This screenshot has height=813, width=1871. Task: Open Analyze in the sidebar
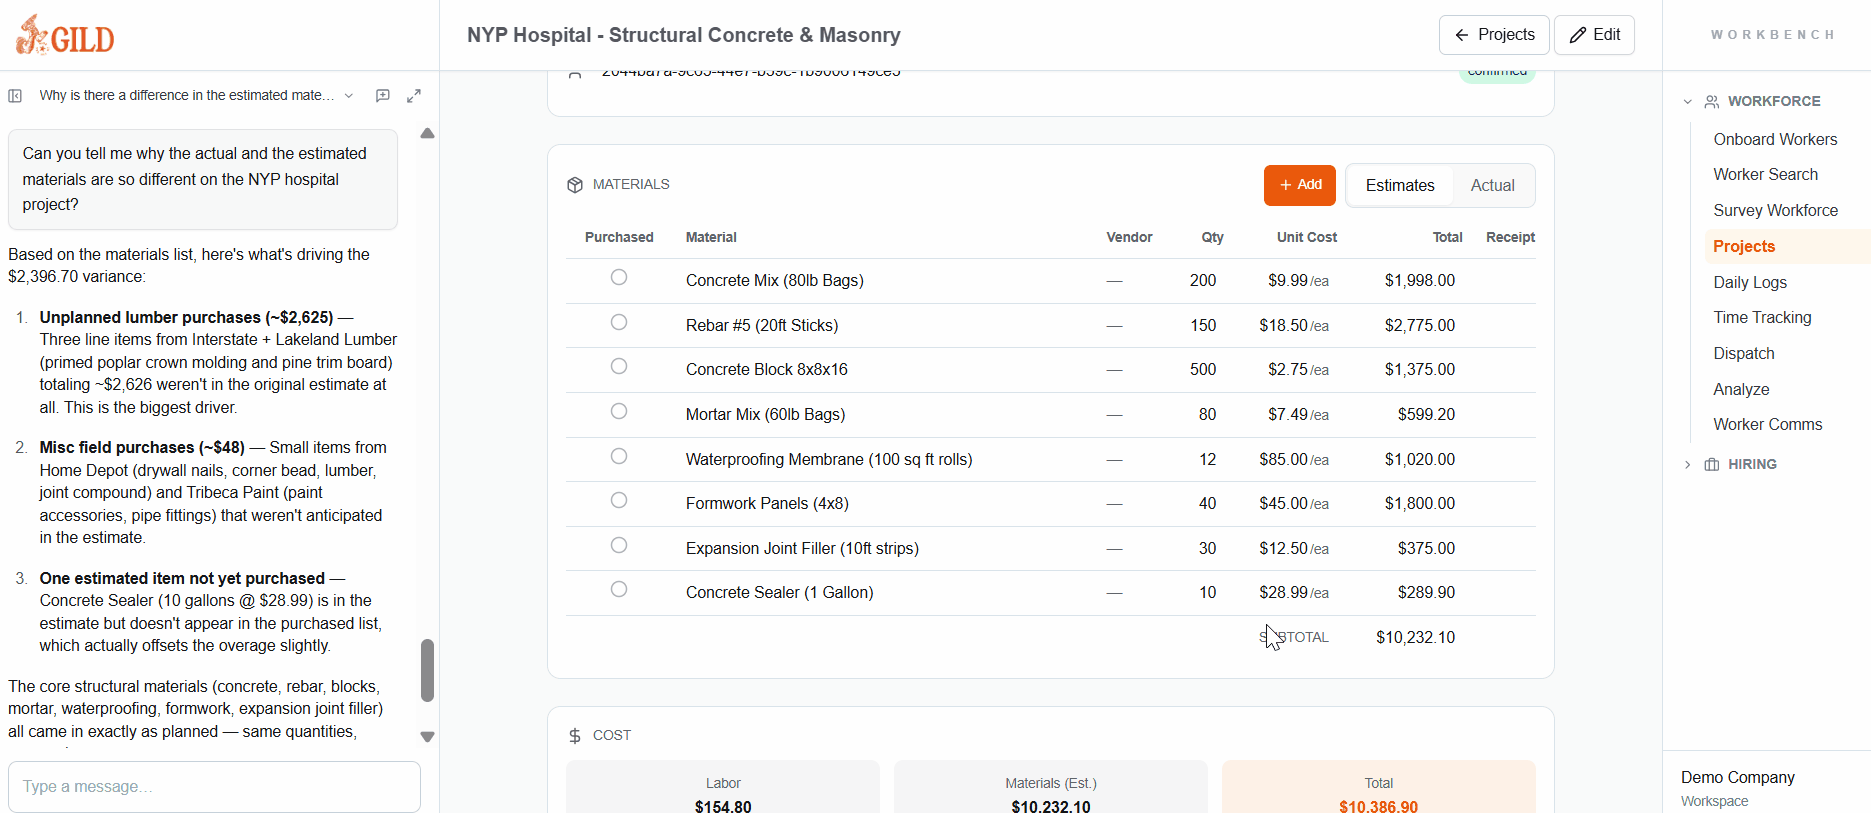[1741, 390]
